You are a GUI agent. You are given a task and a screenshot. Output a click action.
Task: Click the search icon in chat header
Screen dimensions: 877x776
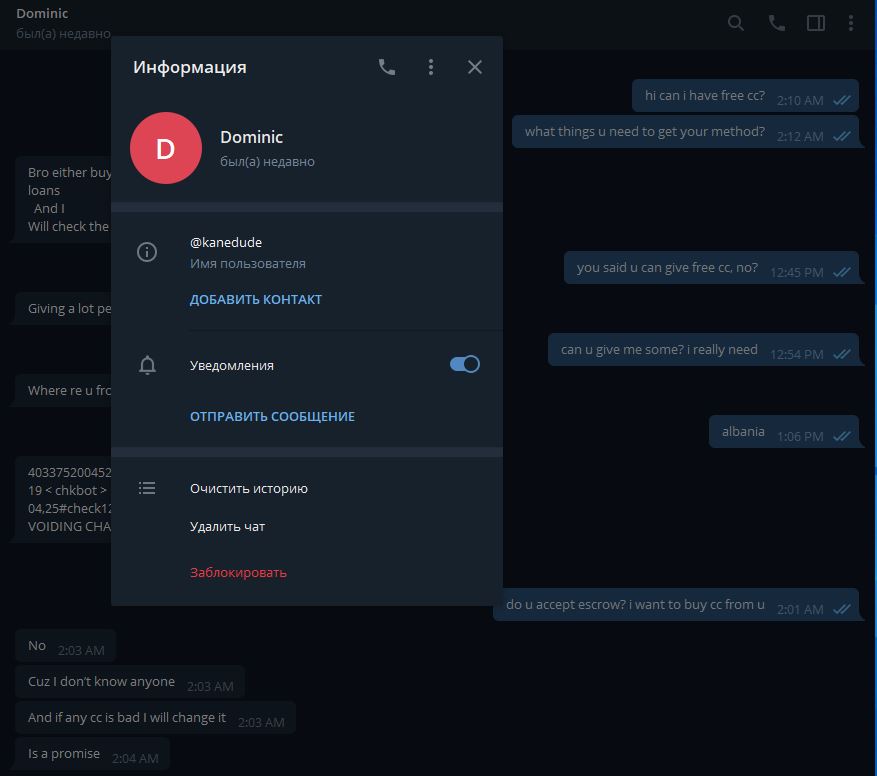click(x=736, y=23)
